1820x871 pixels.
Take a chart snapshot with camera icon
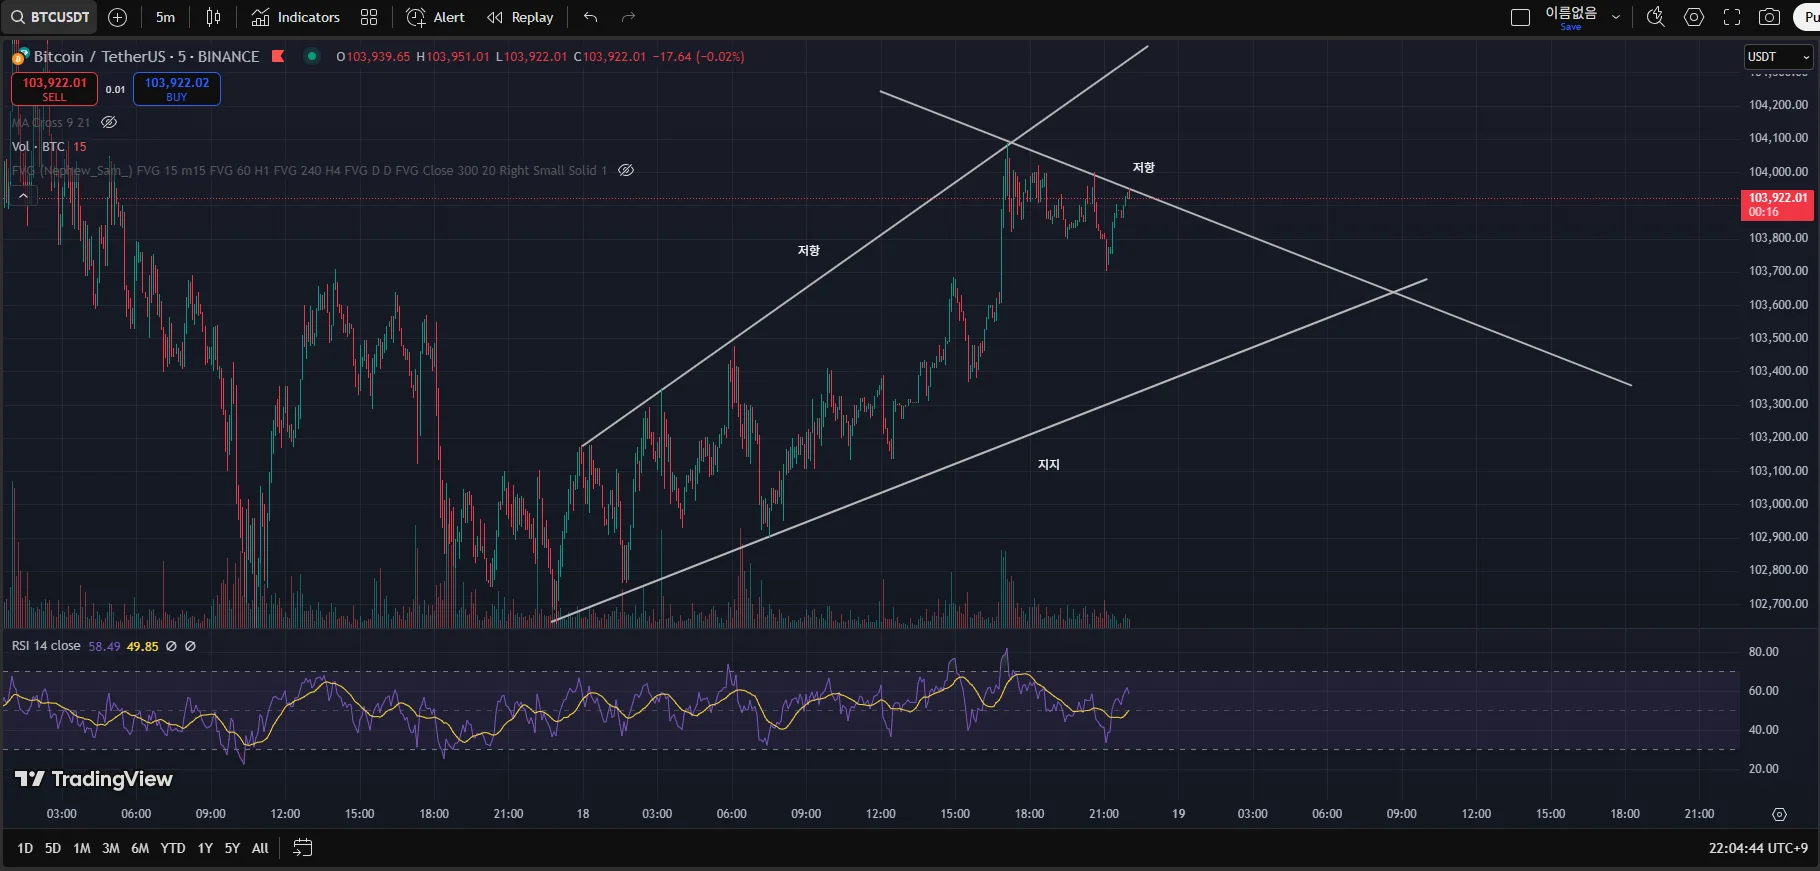point(1769,17)
